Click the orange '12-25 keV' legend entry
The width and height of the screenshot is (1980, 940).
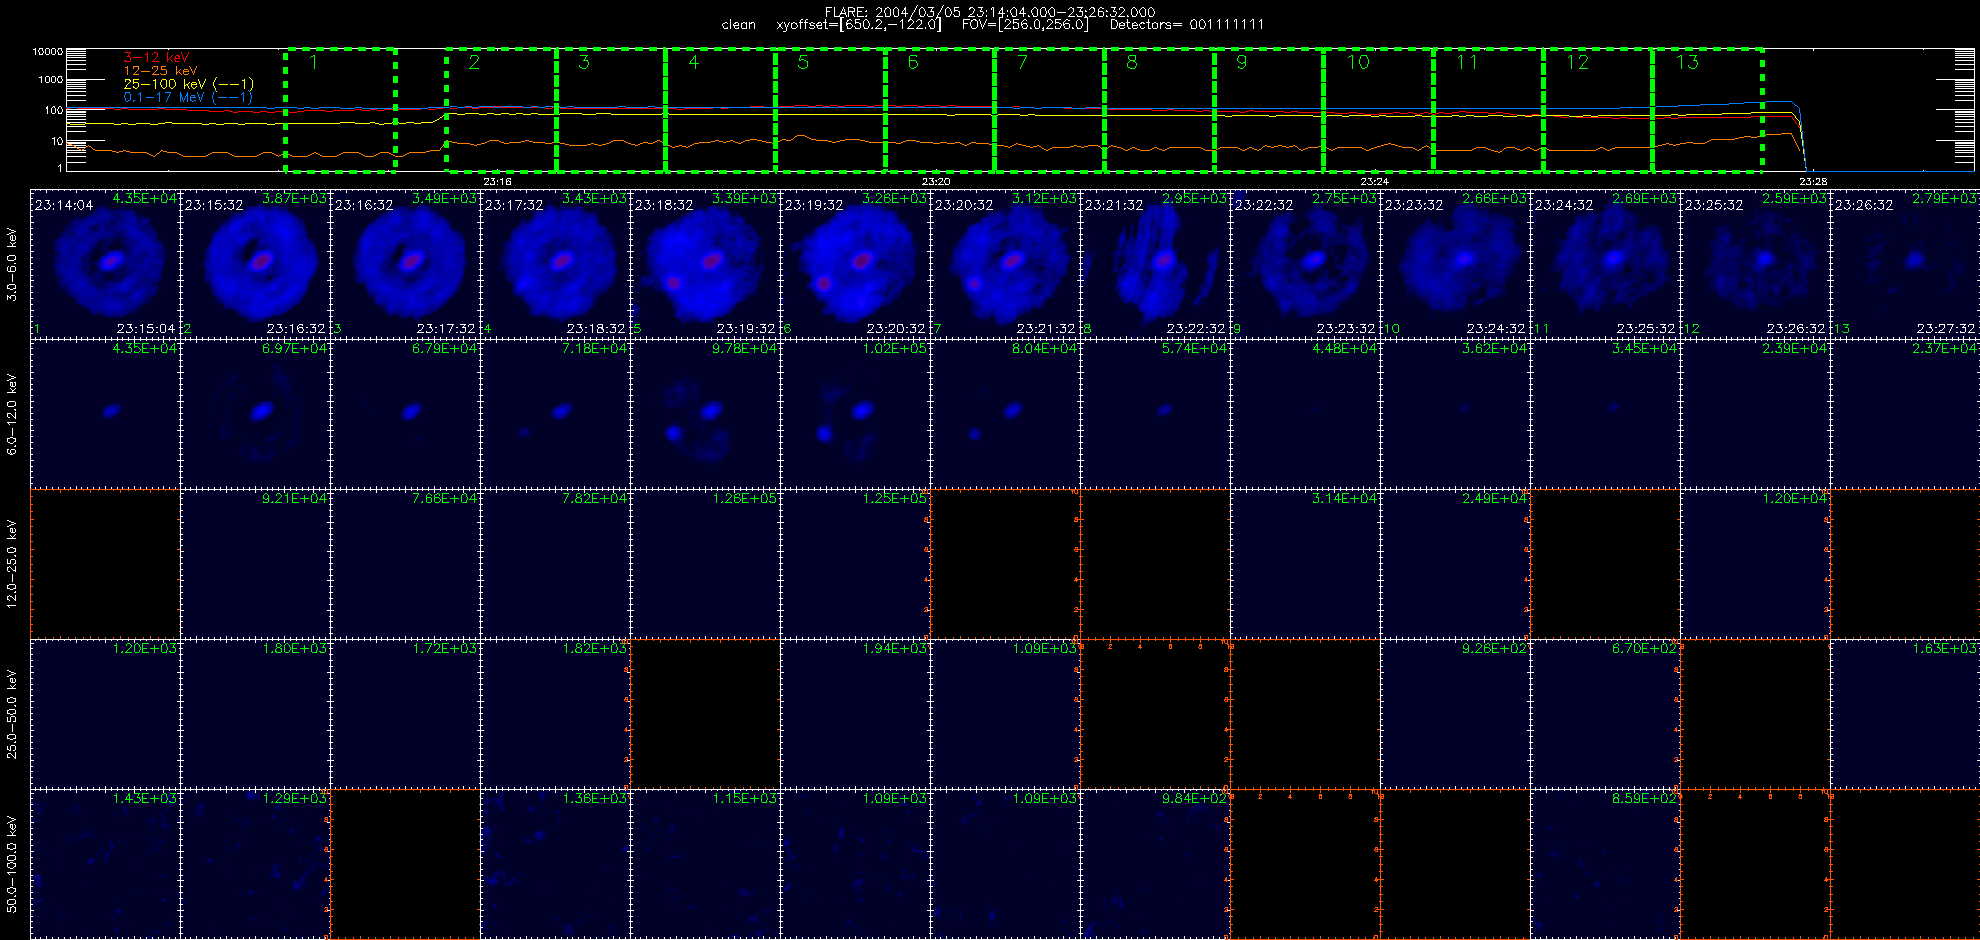point(160,71)
